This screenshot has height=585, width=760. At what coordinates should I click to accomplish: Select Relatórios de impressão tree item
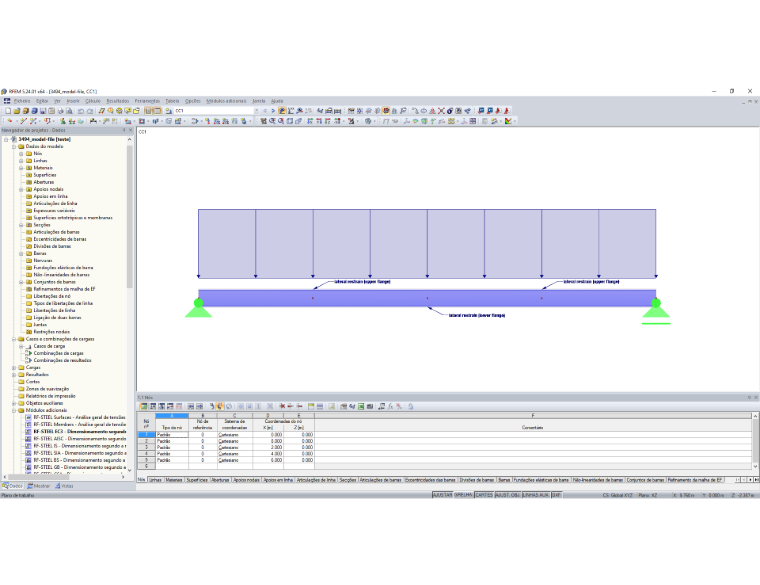50,396
